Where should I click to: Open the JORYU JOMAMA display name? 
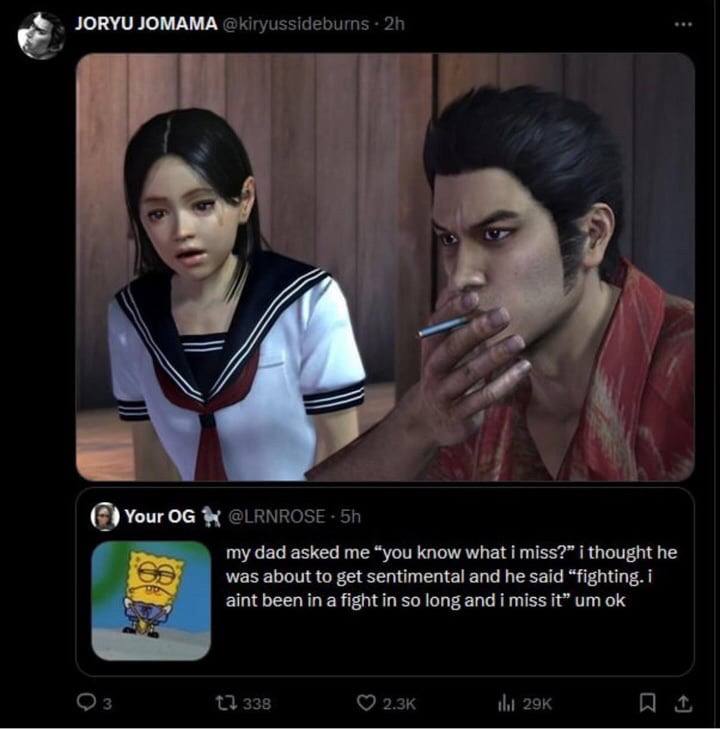point(146,24)
